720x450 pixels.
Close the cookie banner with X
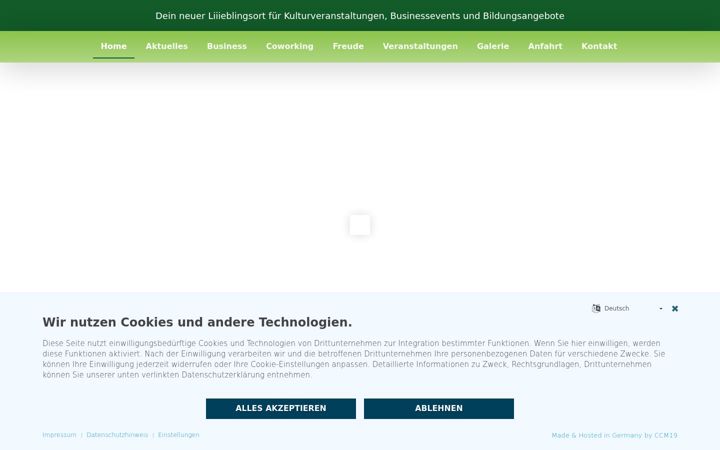tap(675, 309)
